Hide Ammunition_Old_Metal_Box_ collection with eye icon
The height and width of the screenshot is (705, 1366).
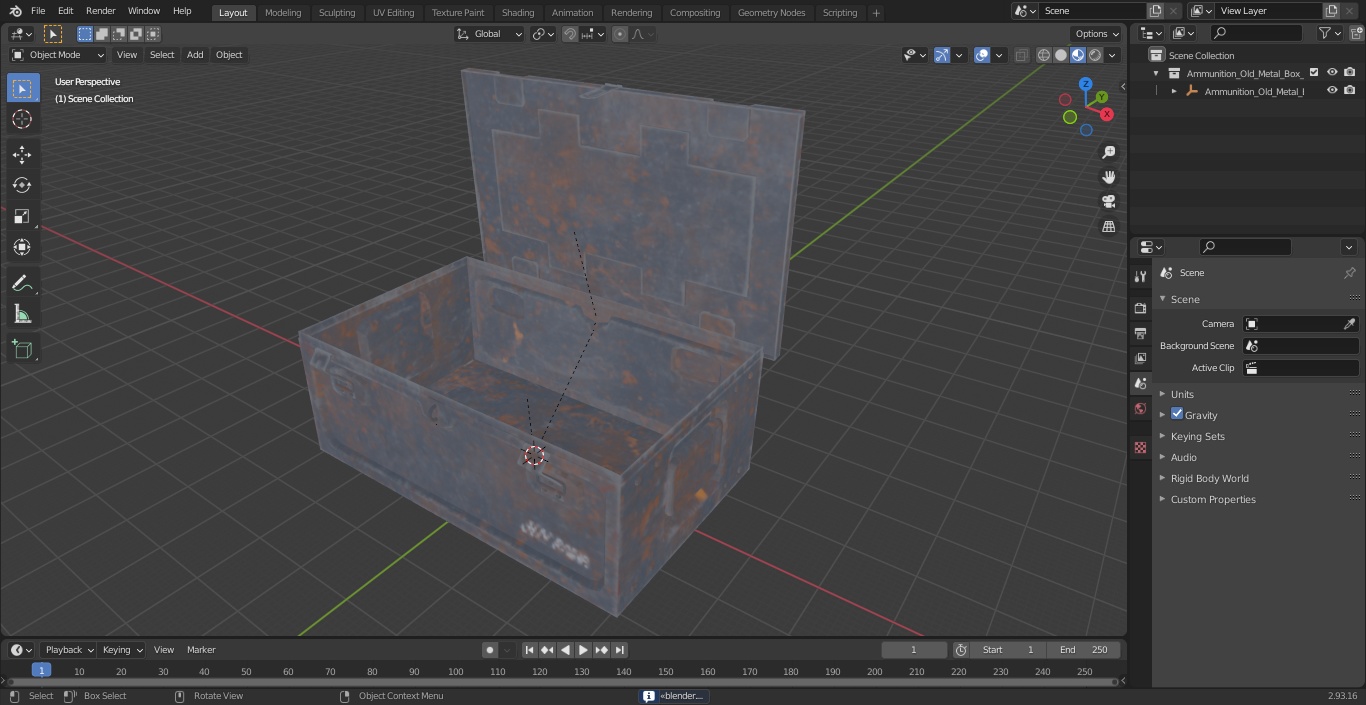point(1332,72)
